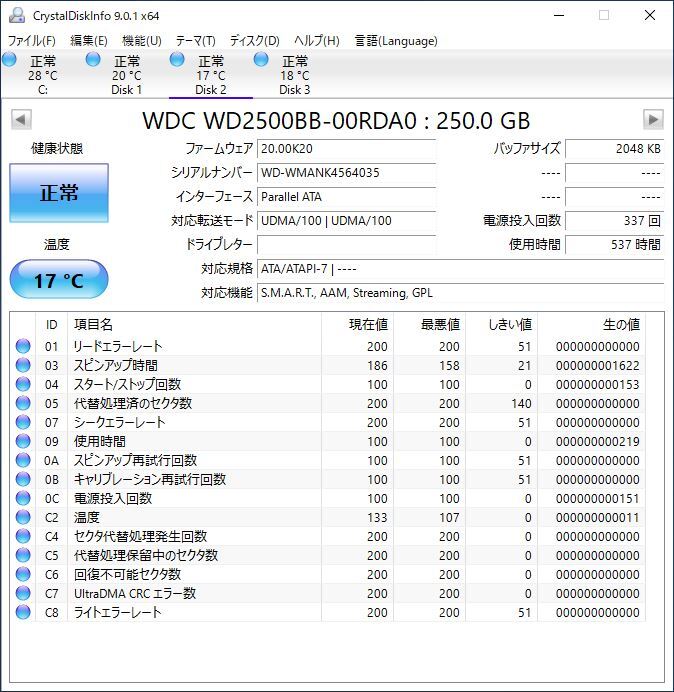Click status orb for リードエラーレート row

[x=23, y=346]
